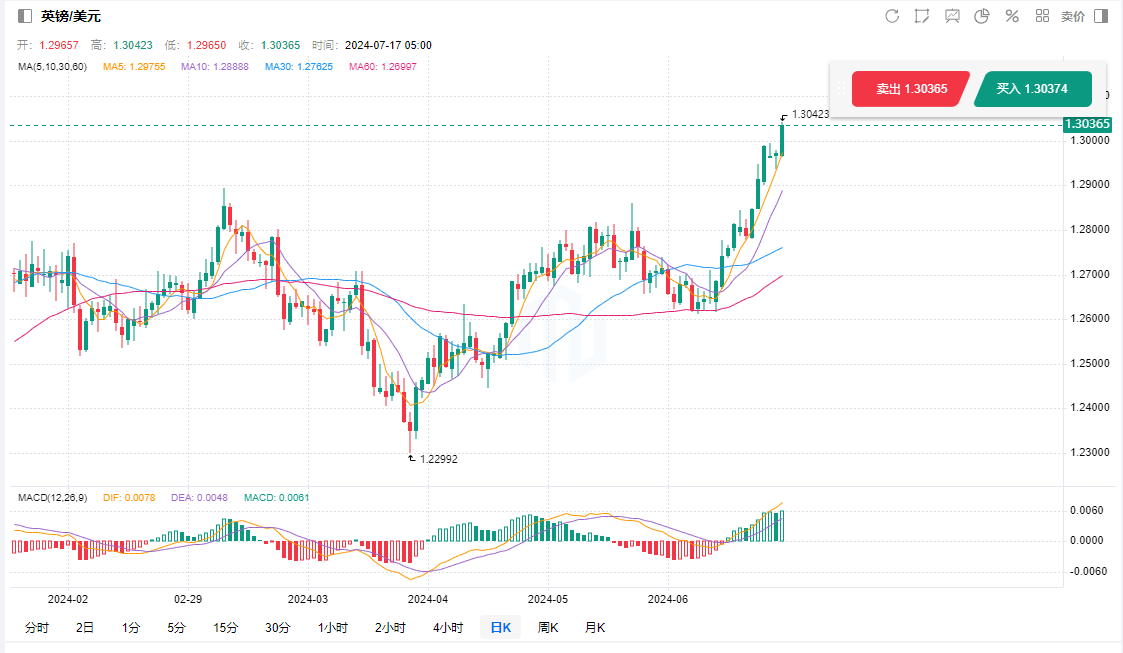Viewport: 1123px width, 653px height.
Task: Open the four-square grid layout icon
Action: pos(1042,16)
